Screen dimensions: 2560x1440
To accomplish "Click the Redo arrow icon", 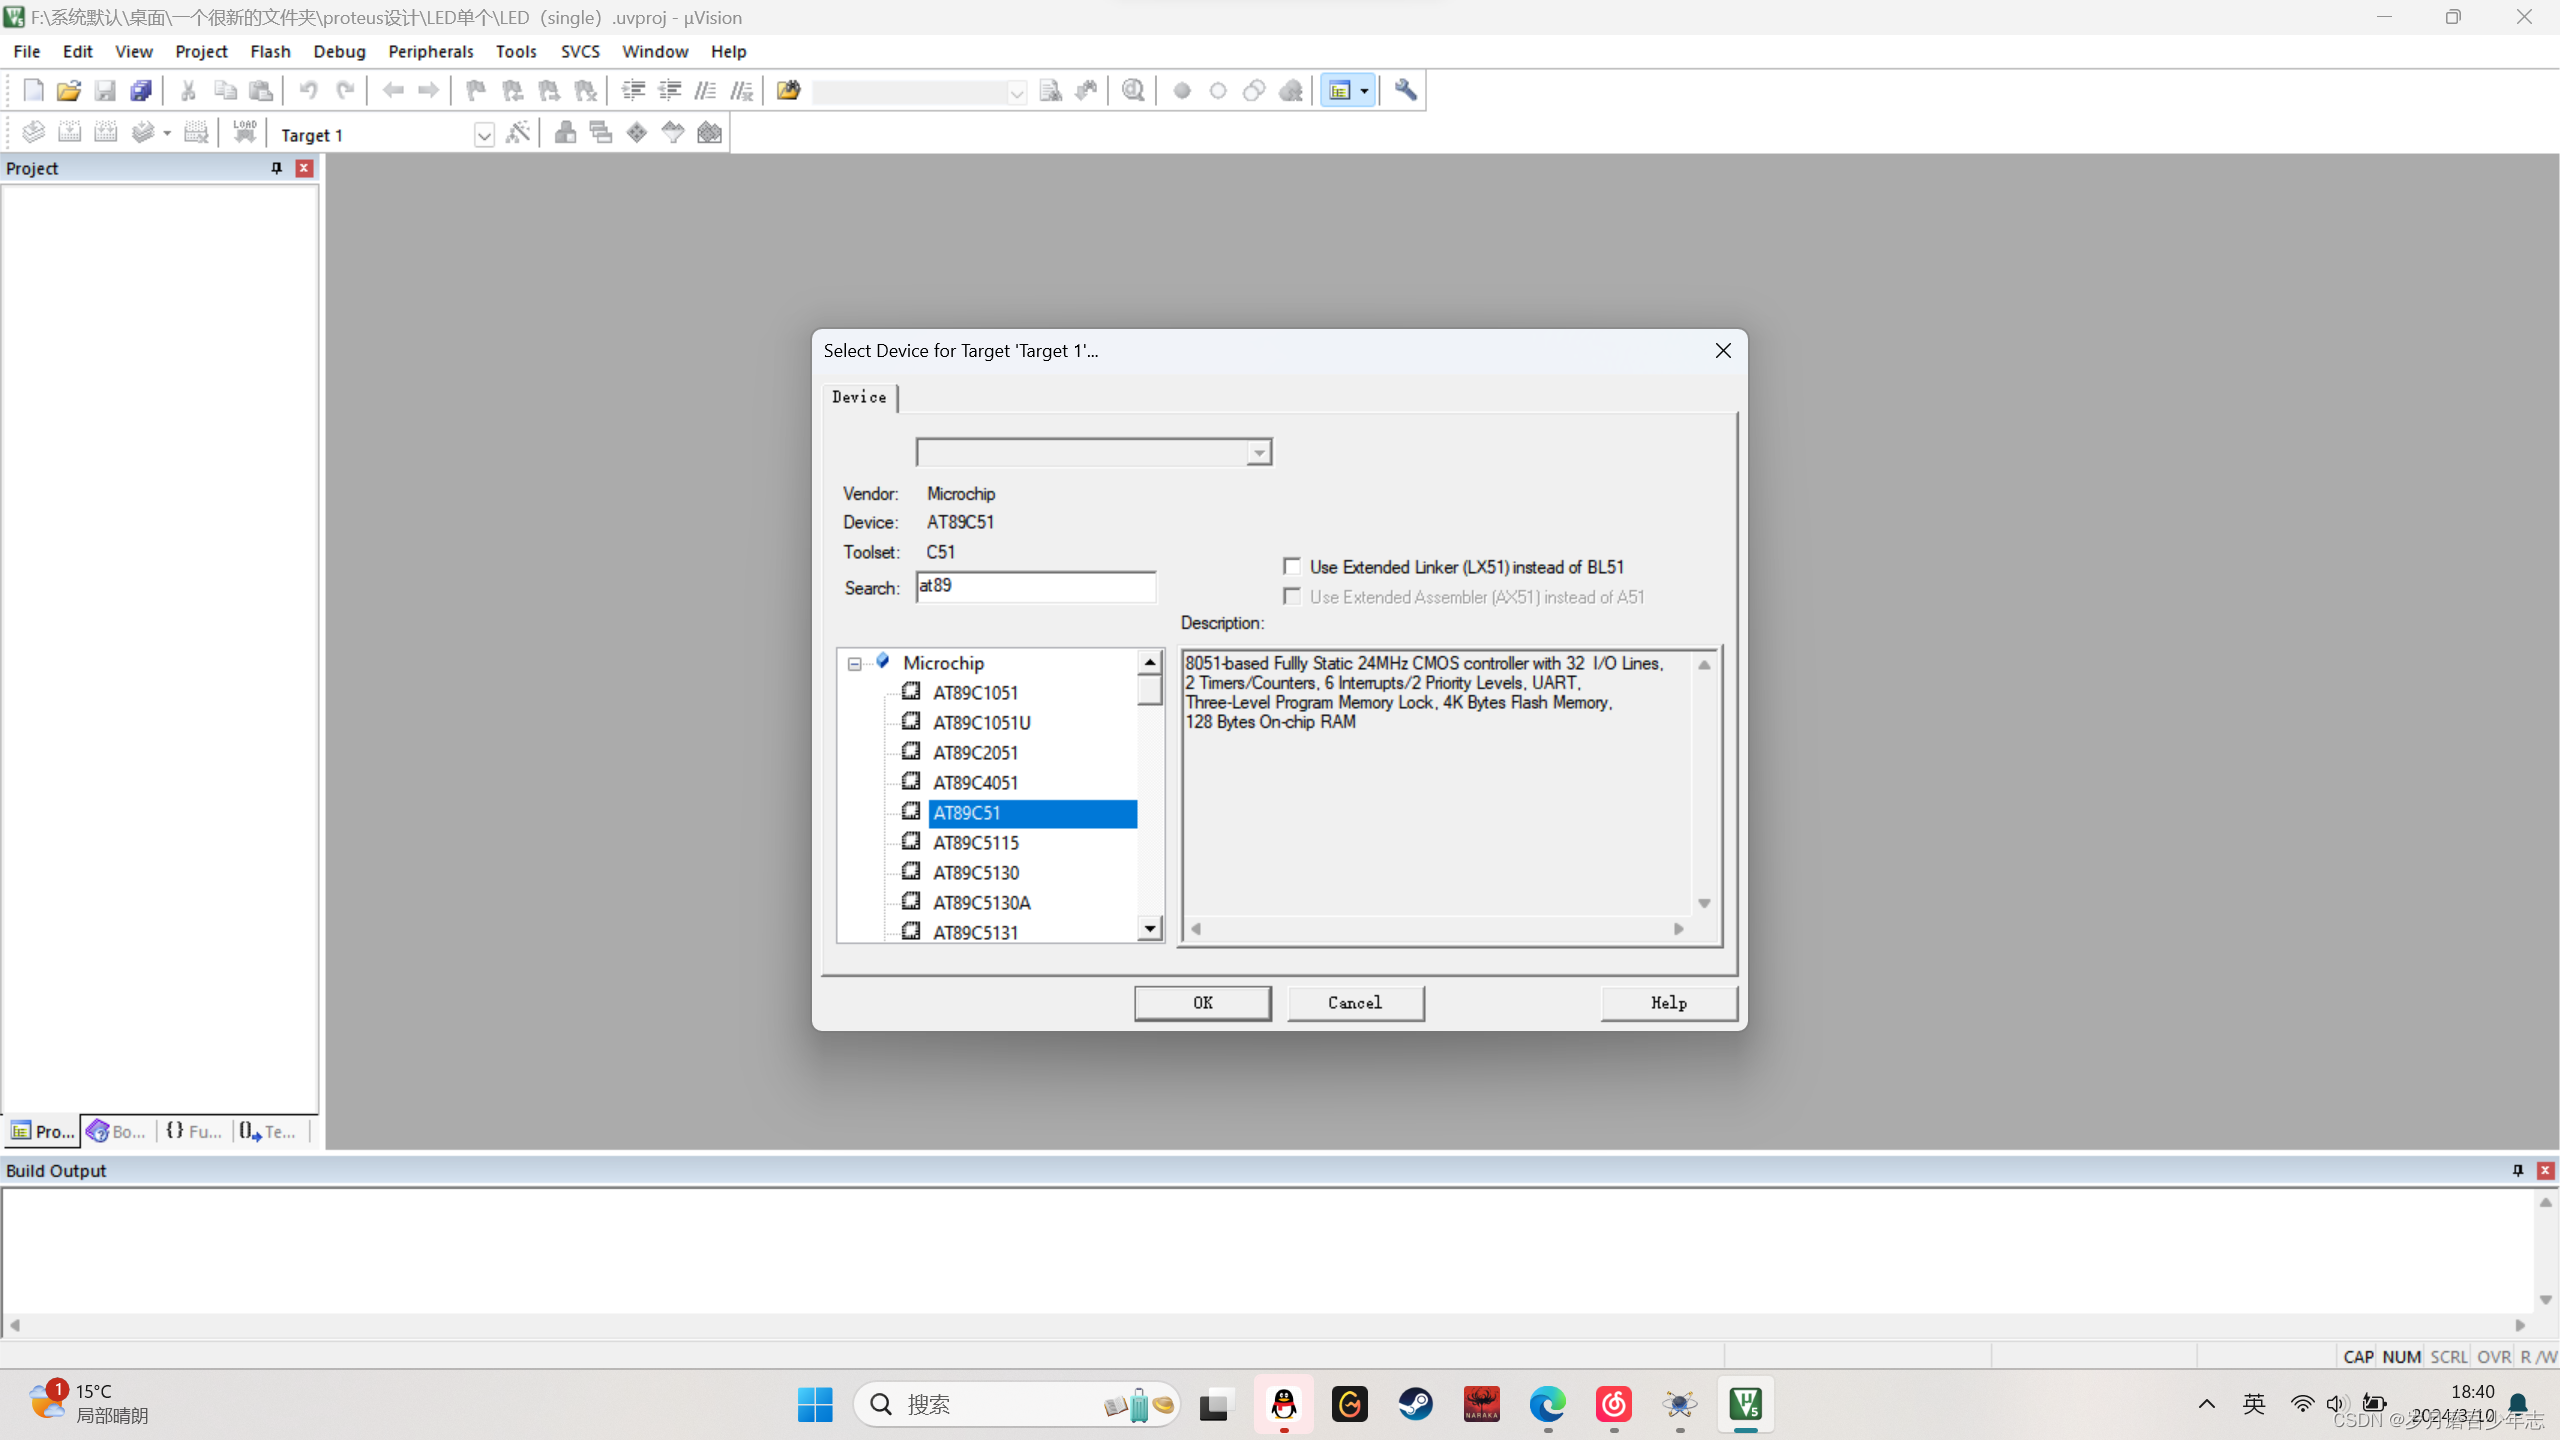I will [x=345, y=91].
